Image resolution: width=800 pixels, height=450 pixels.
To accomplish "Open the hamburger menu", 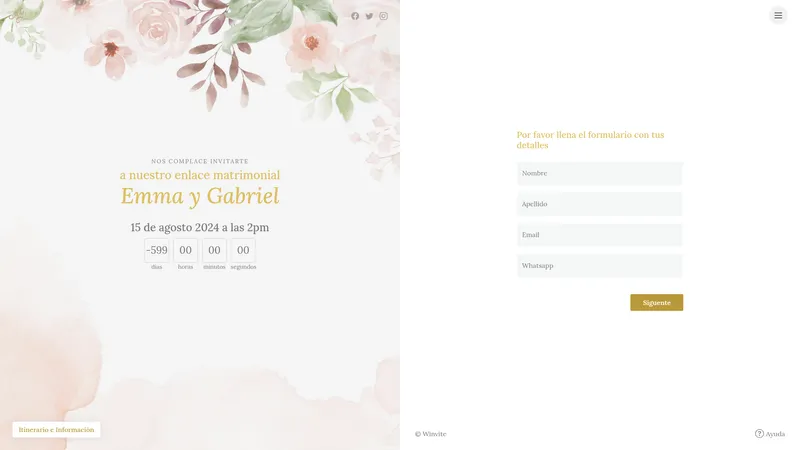I will pos(778,15).
